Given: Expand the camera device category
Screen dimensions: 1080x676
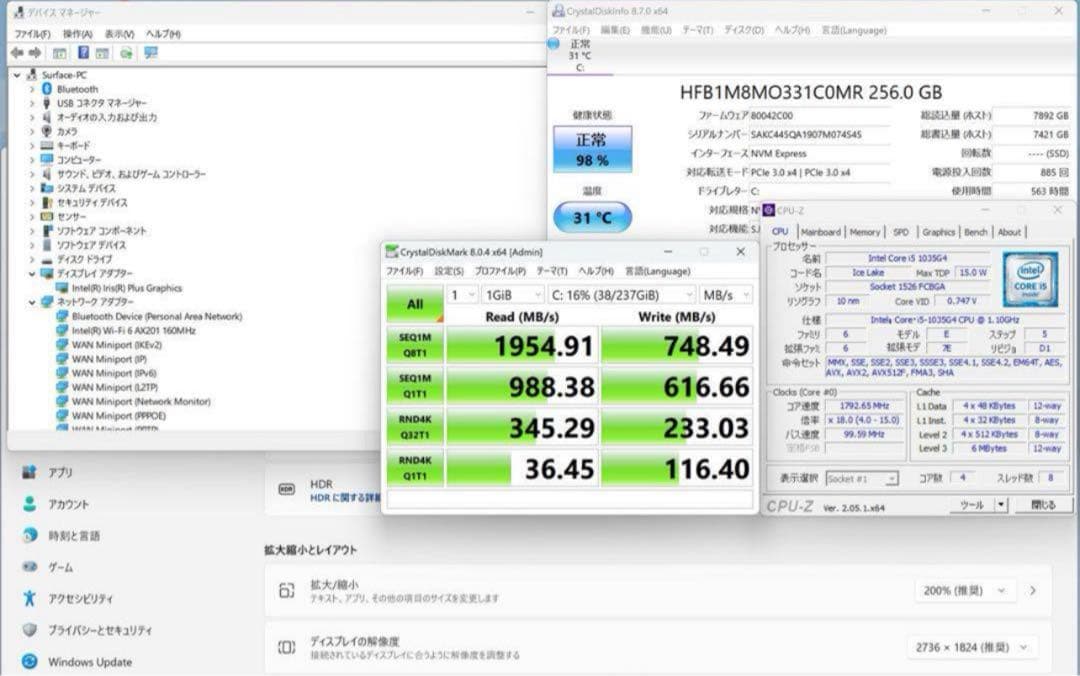Looking at the screenshot, I should pos(32,131).
